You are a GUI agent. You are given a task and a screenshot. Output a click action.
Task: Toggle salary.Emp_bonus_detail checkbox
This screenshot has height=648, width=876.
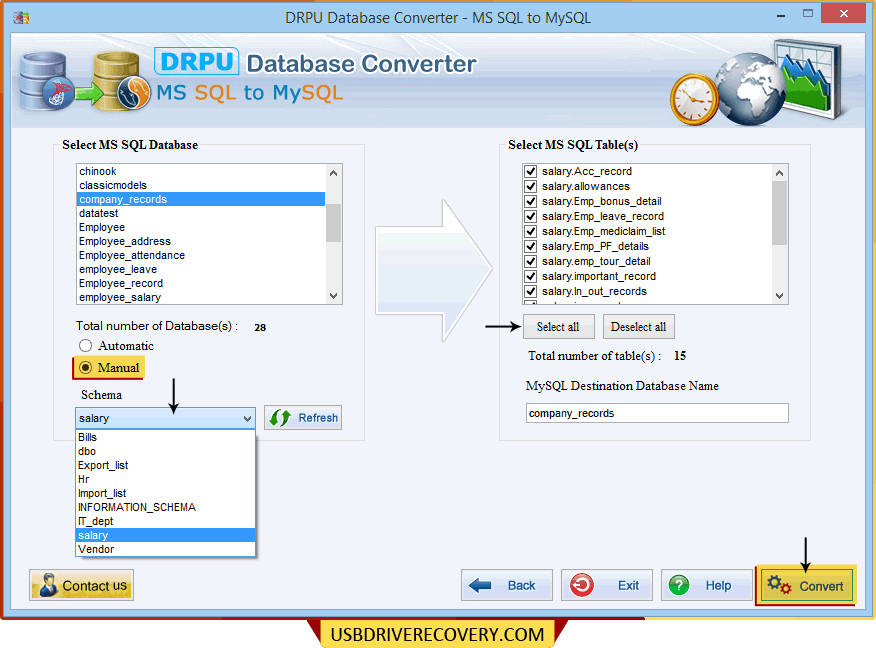(530, 202)
